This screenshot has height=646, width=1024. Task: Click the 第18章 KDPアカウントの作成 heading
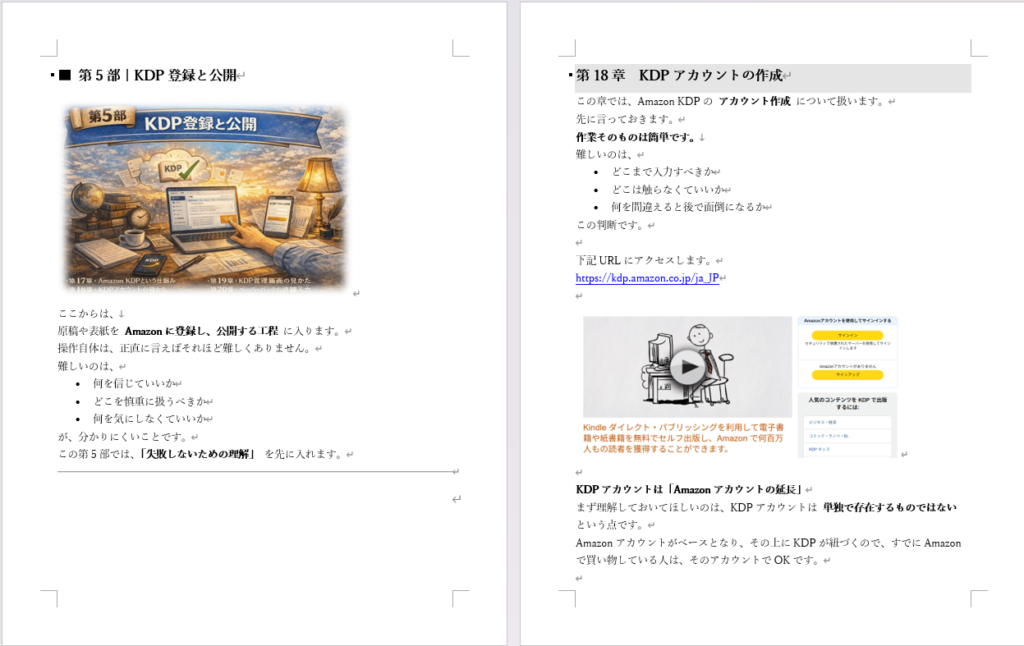point(679,76)
